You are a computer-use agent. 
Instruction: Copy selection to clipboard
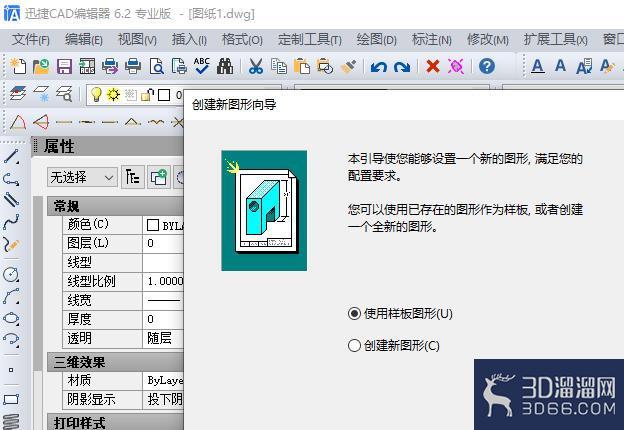[x=279, y=66]
